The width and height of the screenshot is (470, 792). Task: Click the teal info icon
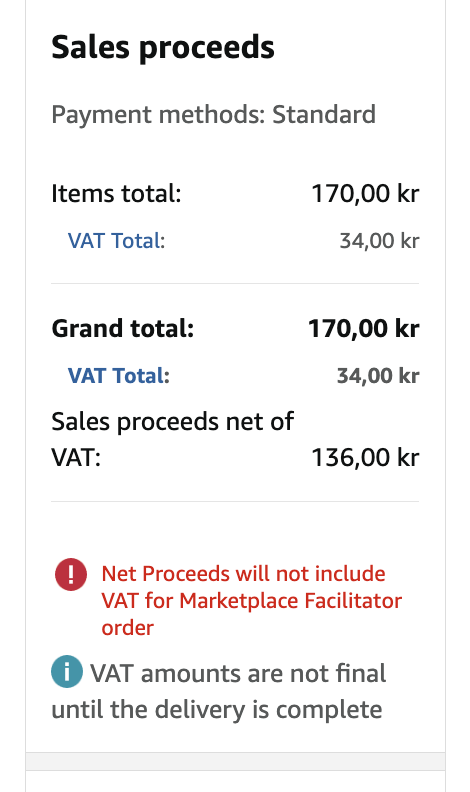[x=67, y=671]
